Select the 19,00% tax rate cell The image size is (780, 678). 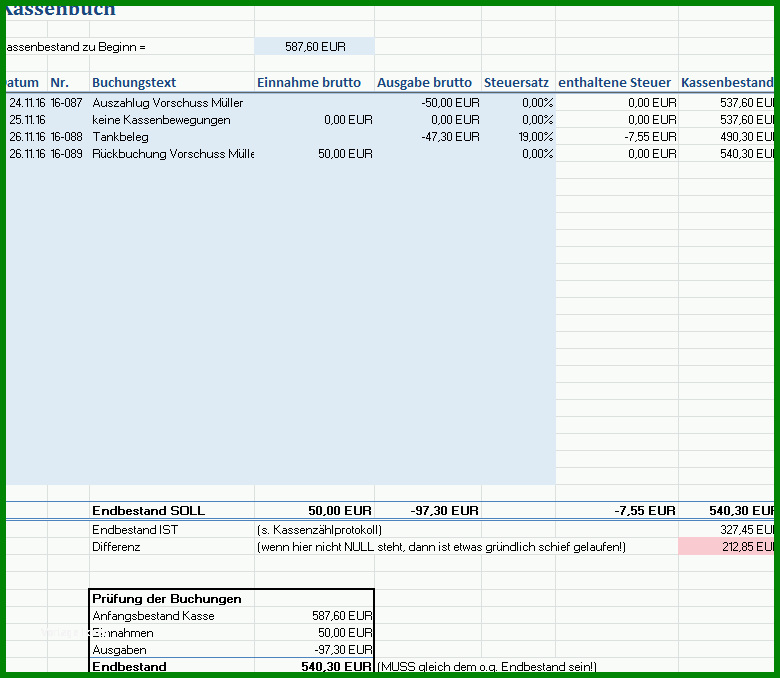518,137
